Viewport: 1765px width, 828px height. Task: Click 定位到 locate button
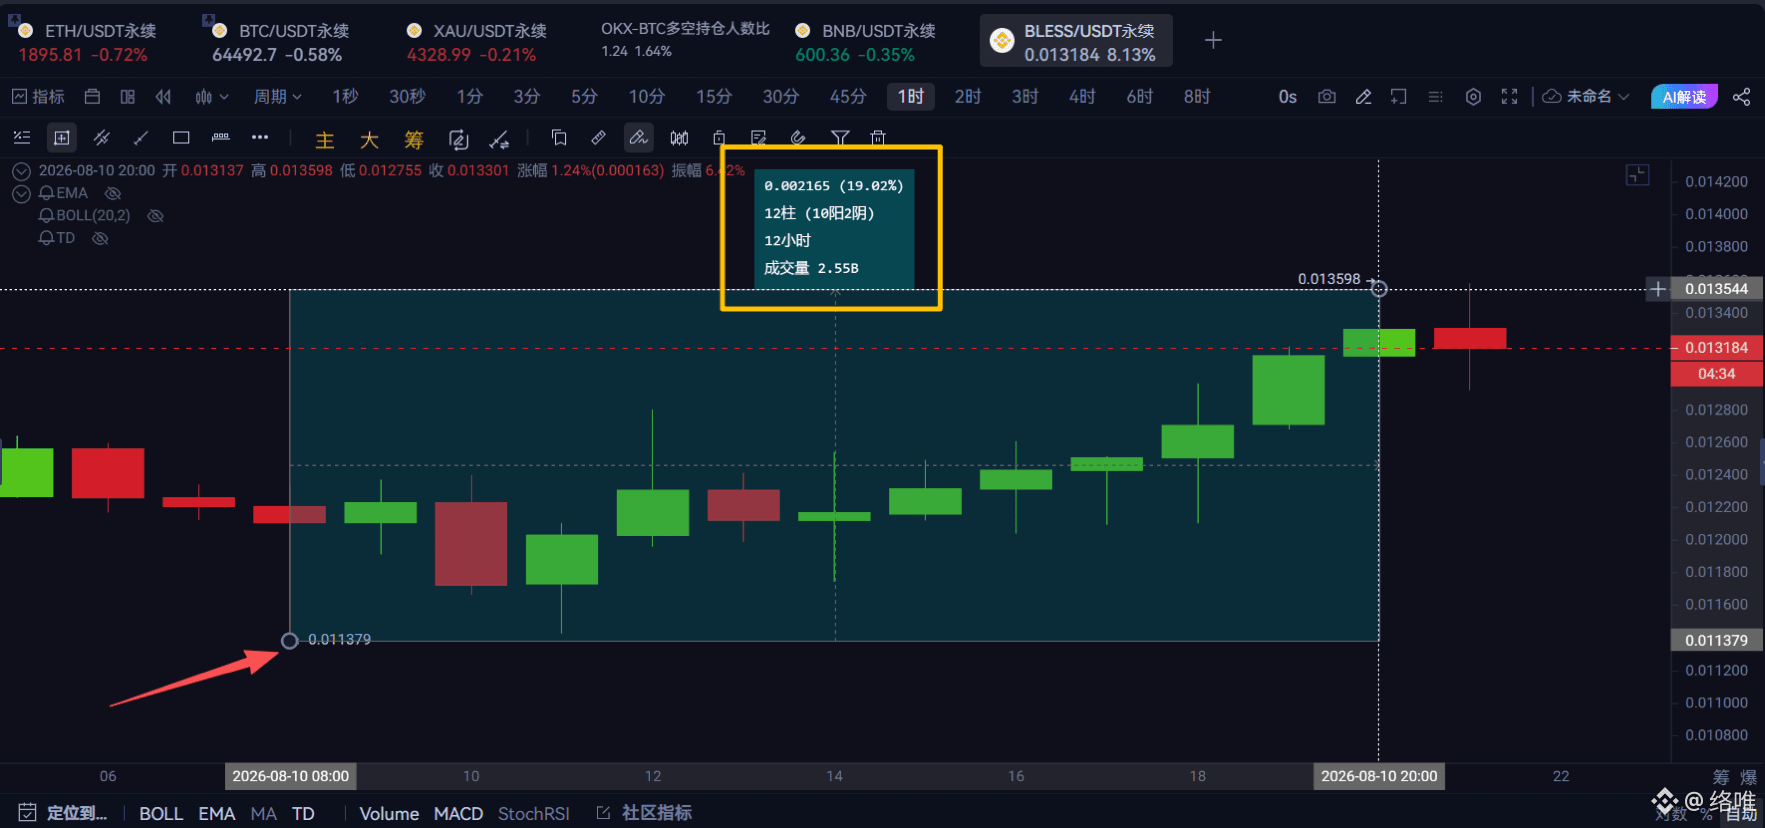click(x=63, y=813)
